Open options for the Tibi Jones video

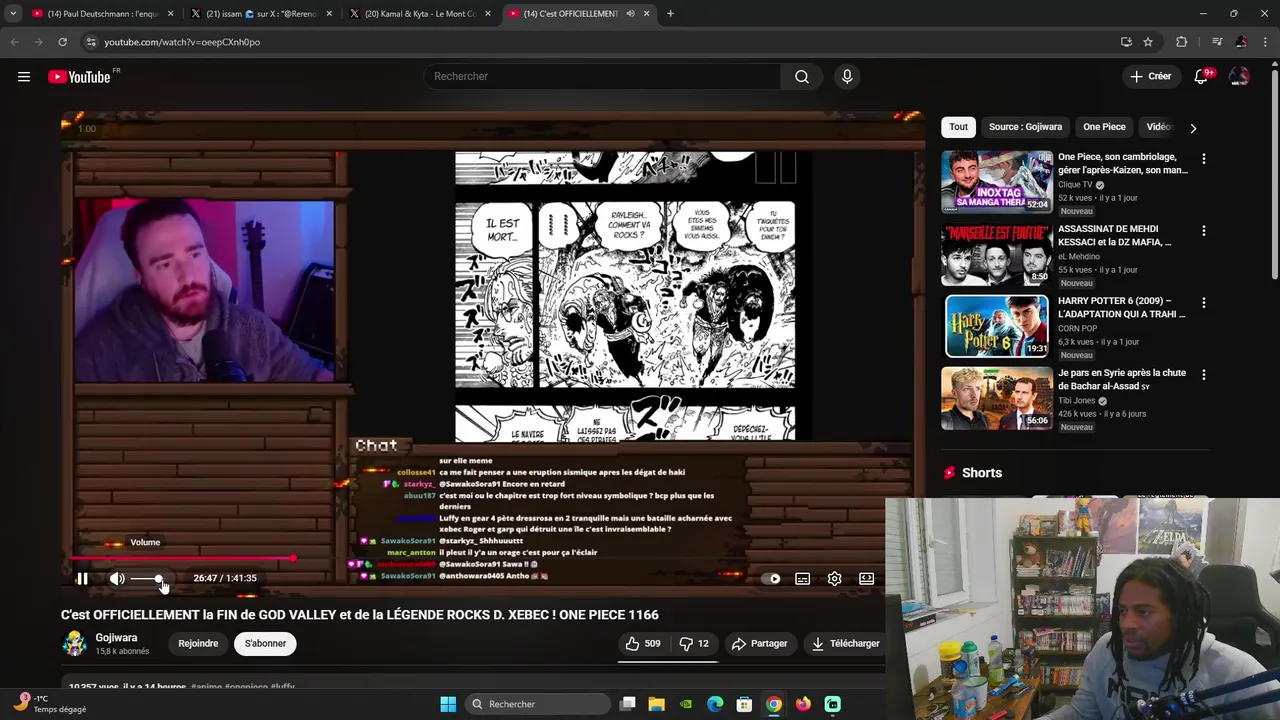tap(1203, 375)
